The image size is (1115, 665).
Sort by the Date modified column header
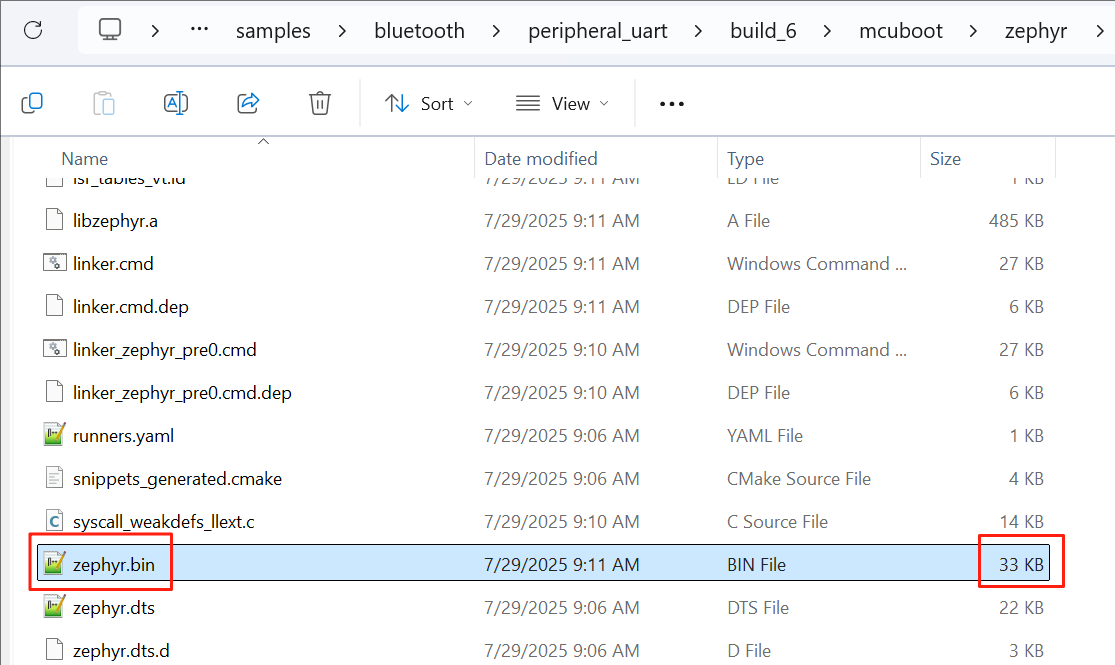point(540,159)
